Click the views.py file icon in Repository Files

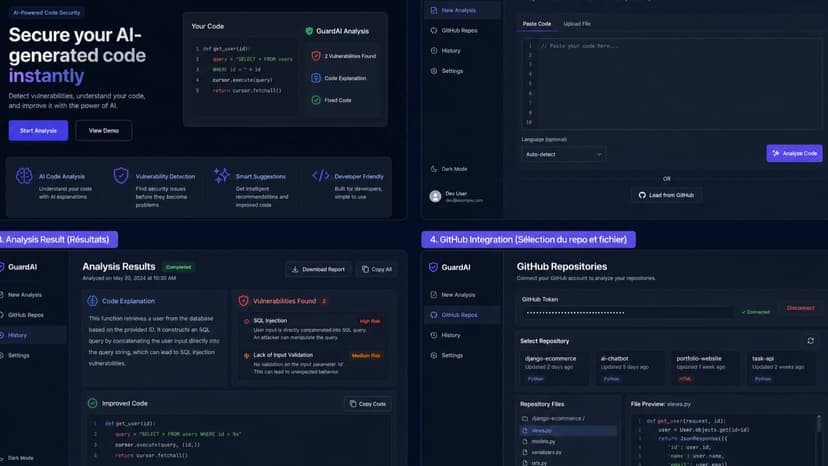coord(525,431)
